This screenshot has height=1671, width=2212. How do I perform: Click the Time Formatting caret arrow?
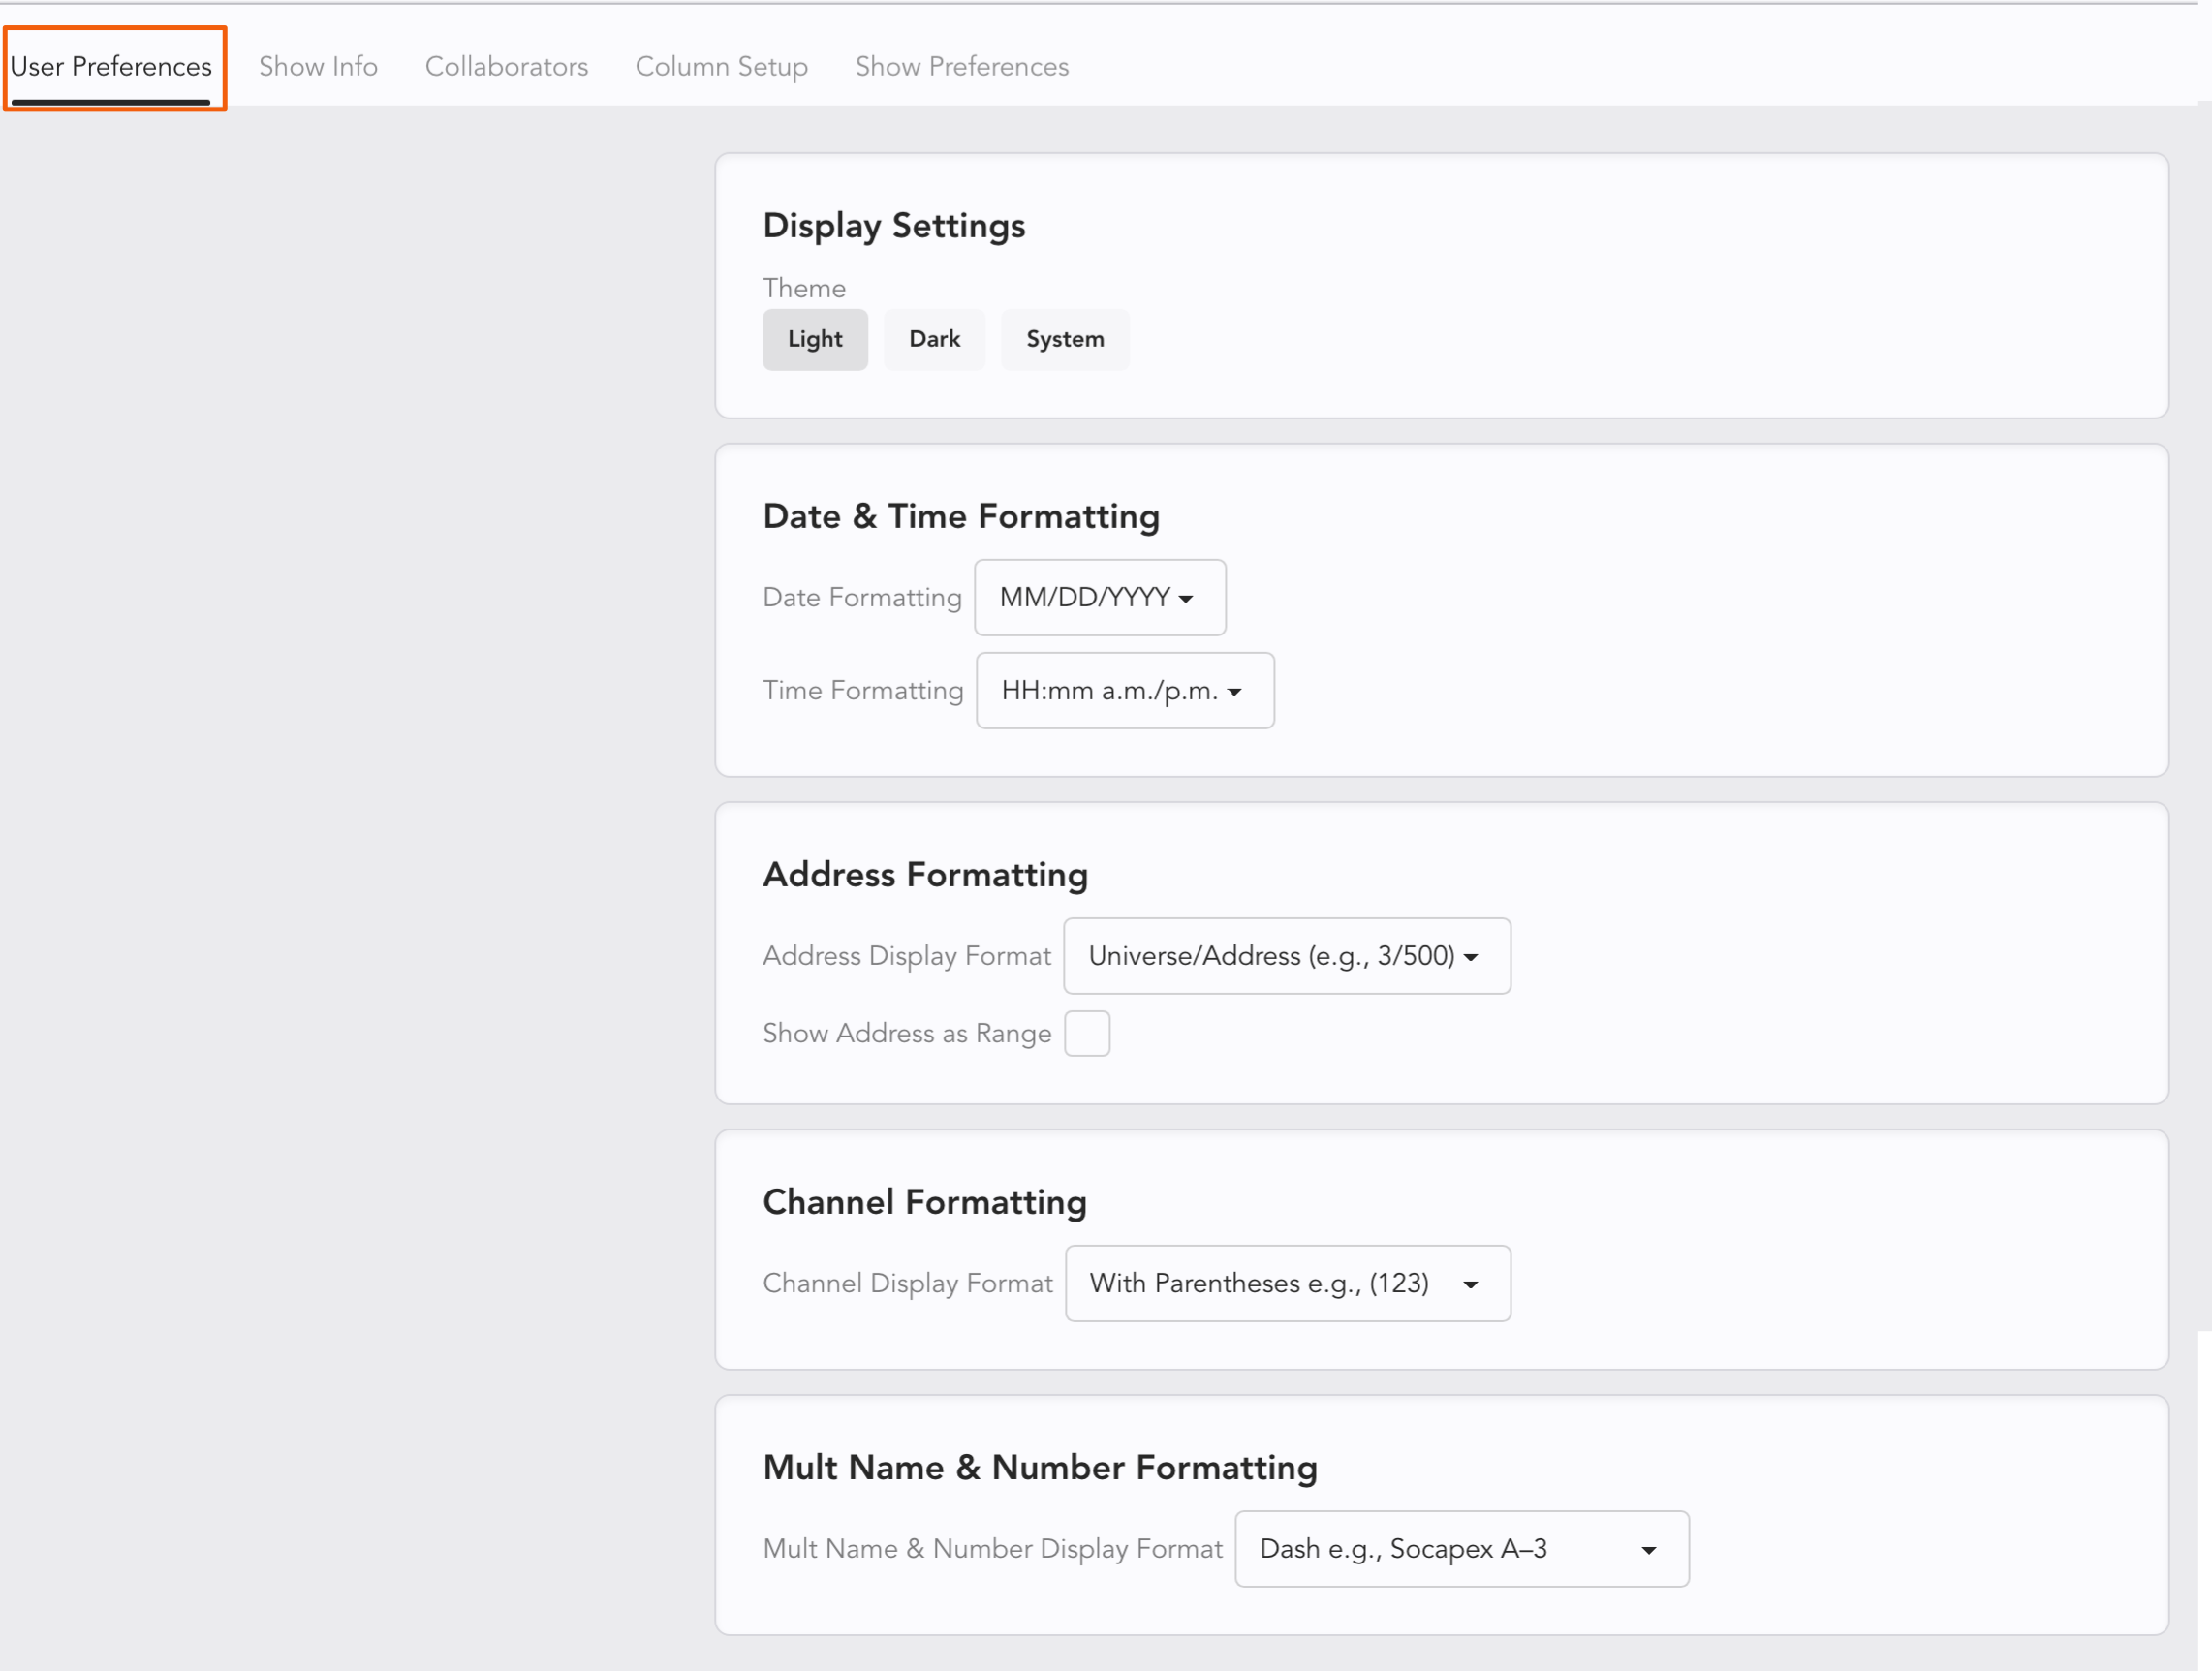1235,692
